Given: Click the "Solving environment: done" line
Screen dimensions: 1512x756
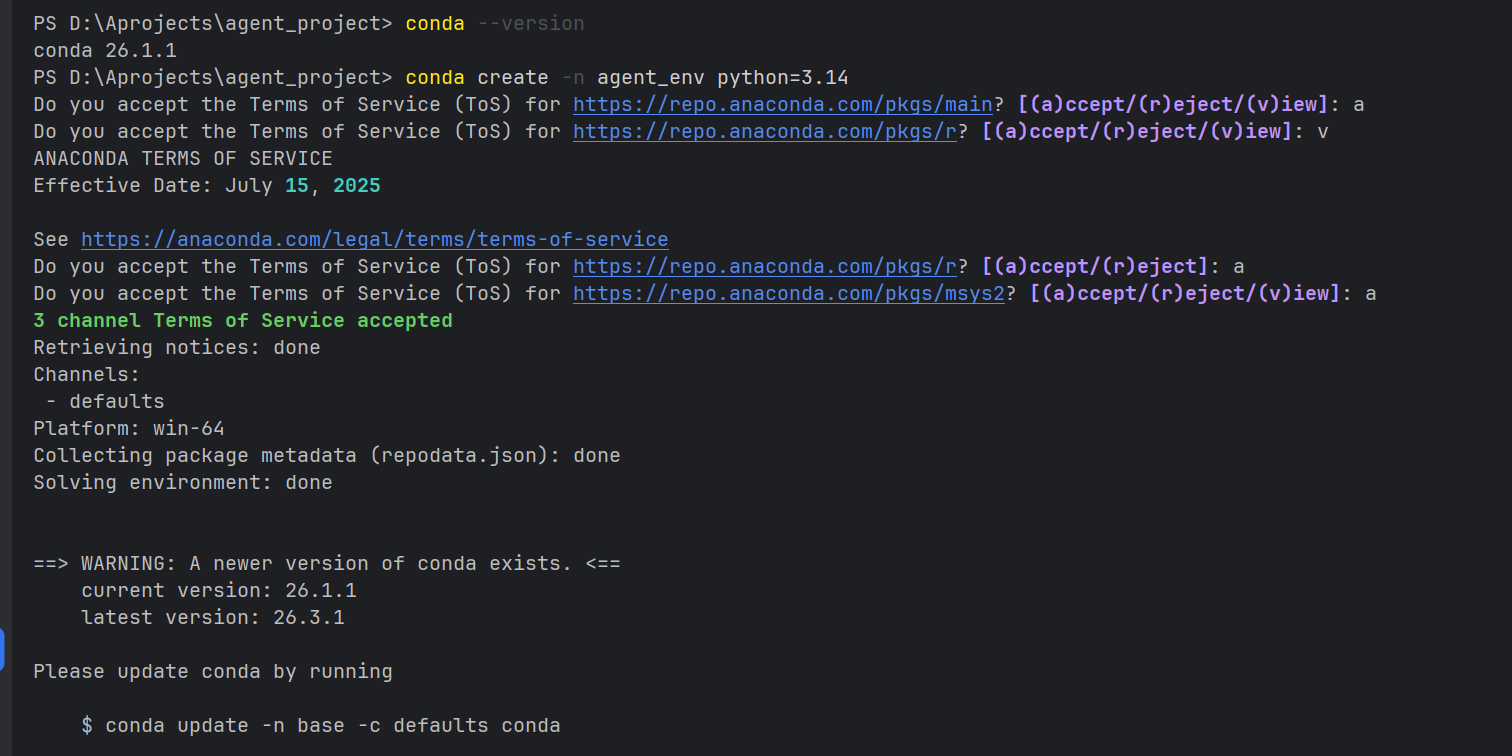Looking at the screenshot, I should point(183,482).
